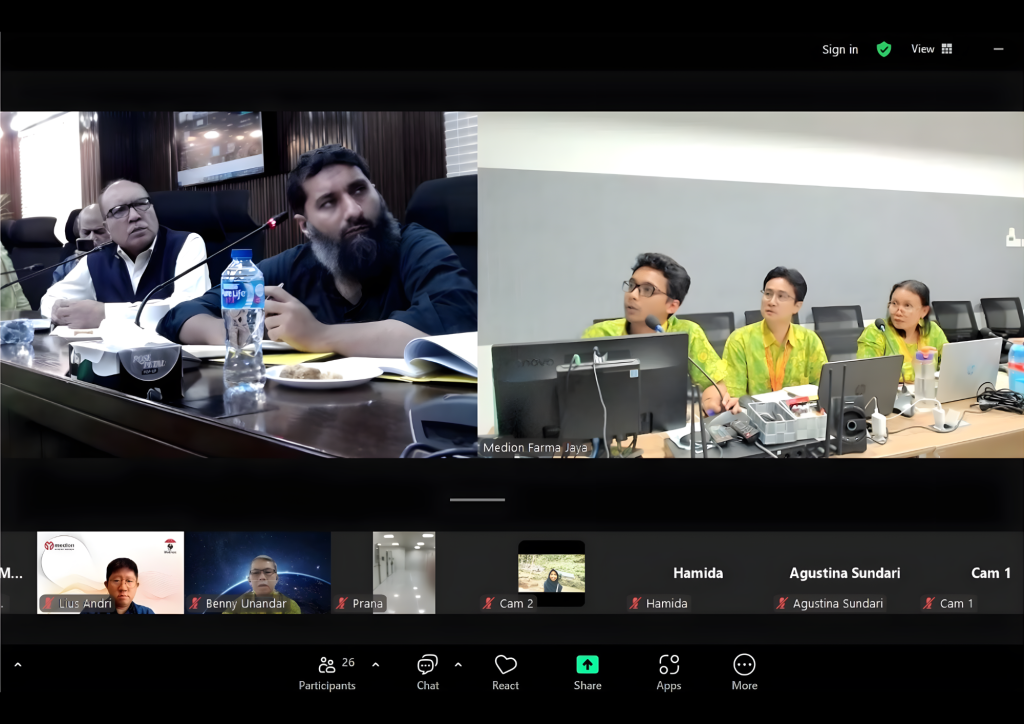Open the Apps menu
The image size is (1024, 724).
(669, 672)
